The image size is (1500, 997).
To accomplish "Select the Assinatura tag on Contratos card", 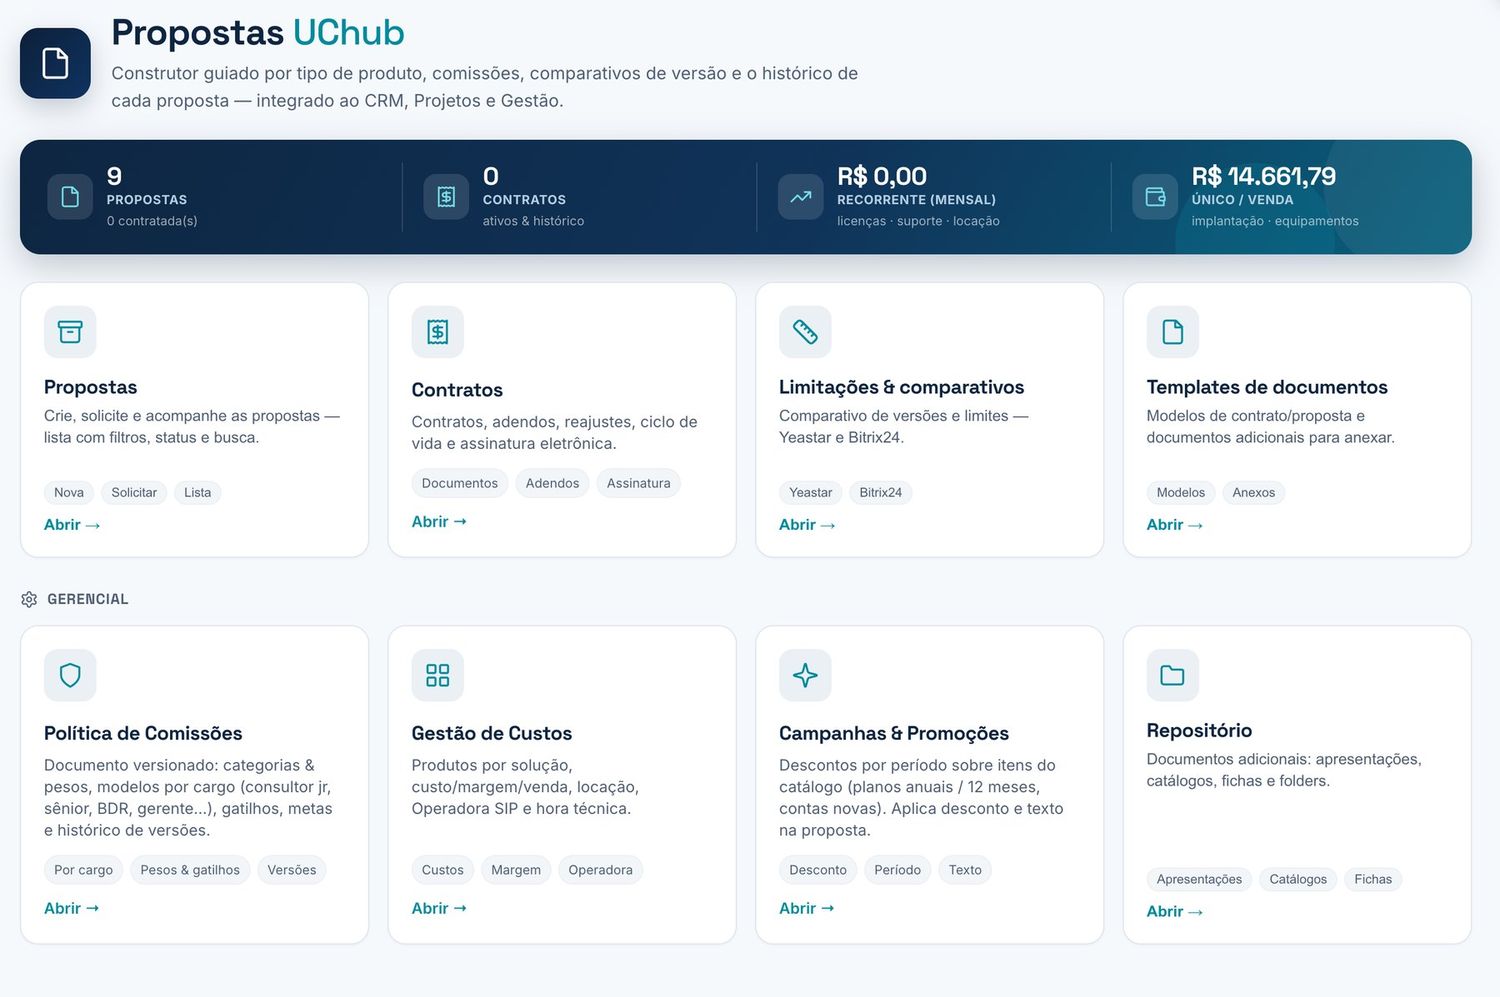I will click(x=639, y=483).
